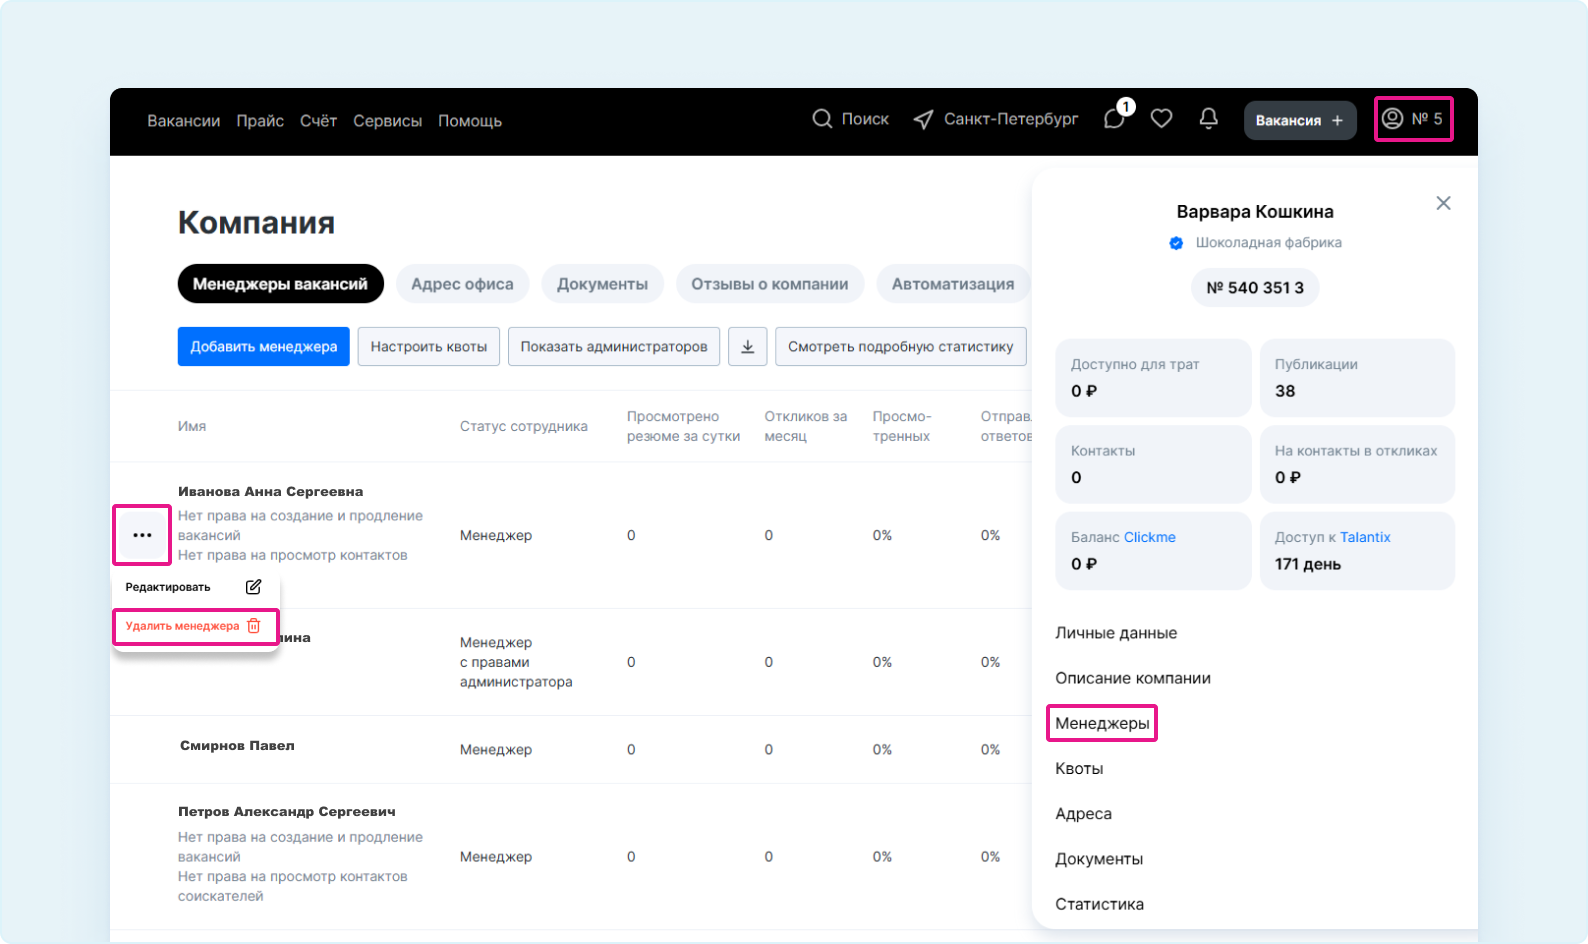The image size is (1588, 944).
Task: Open three-dots menu for Иванова Анна
Action: point(142,535)
